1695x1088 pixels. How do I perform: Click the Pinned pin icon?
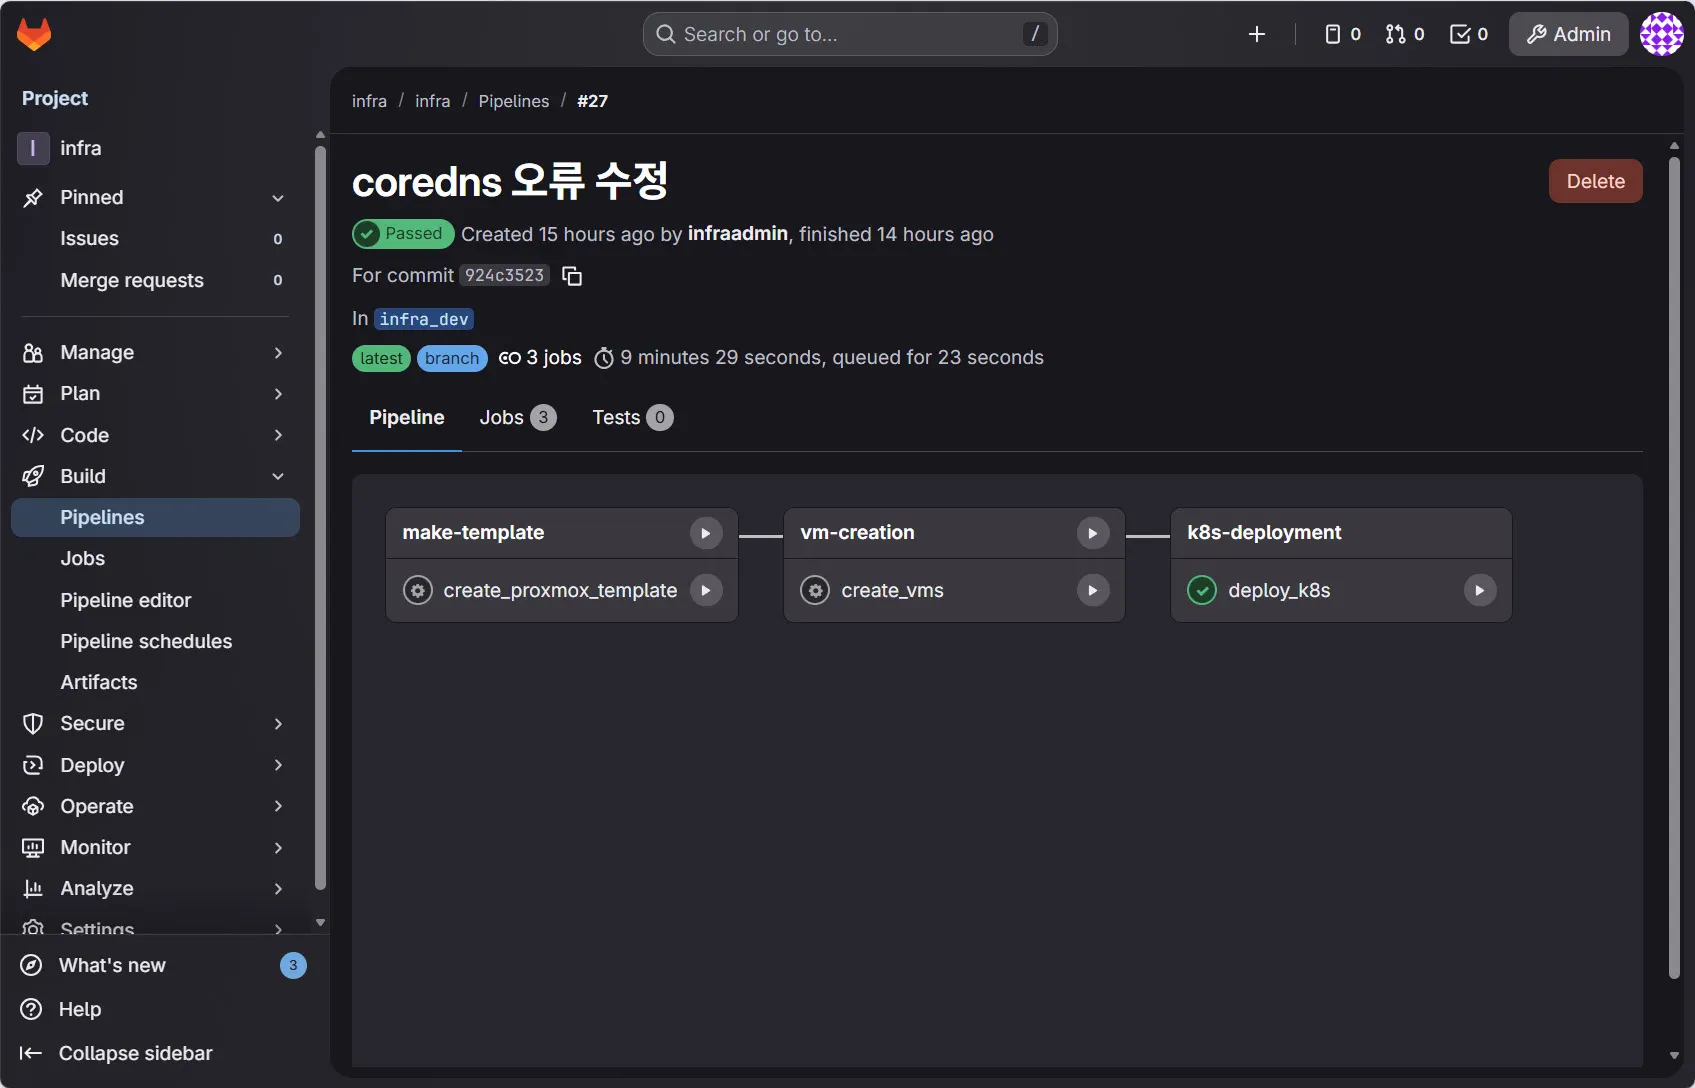pos(33,197)
